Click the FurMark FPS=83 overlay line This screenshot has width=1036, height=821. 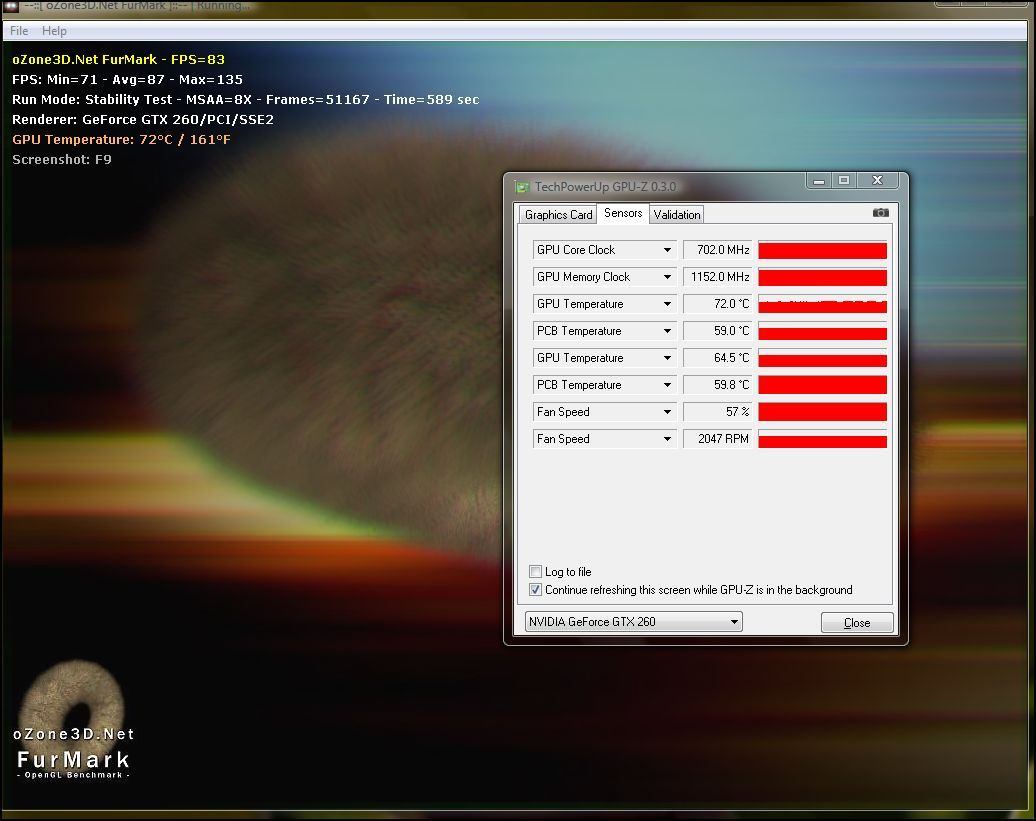coord(118,59)
